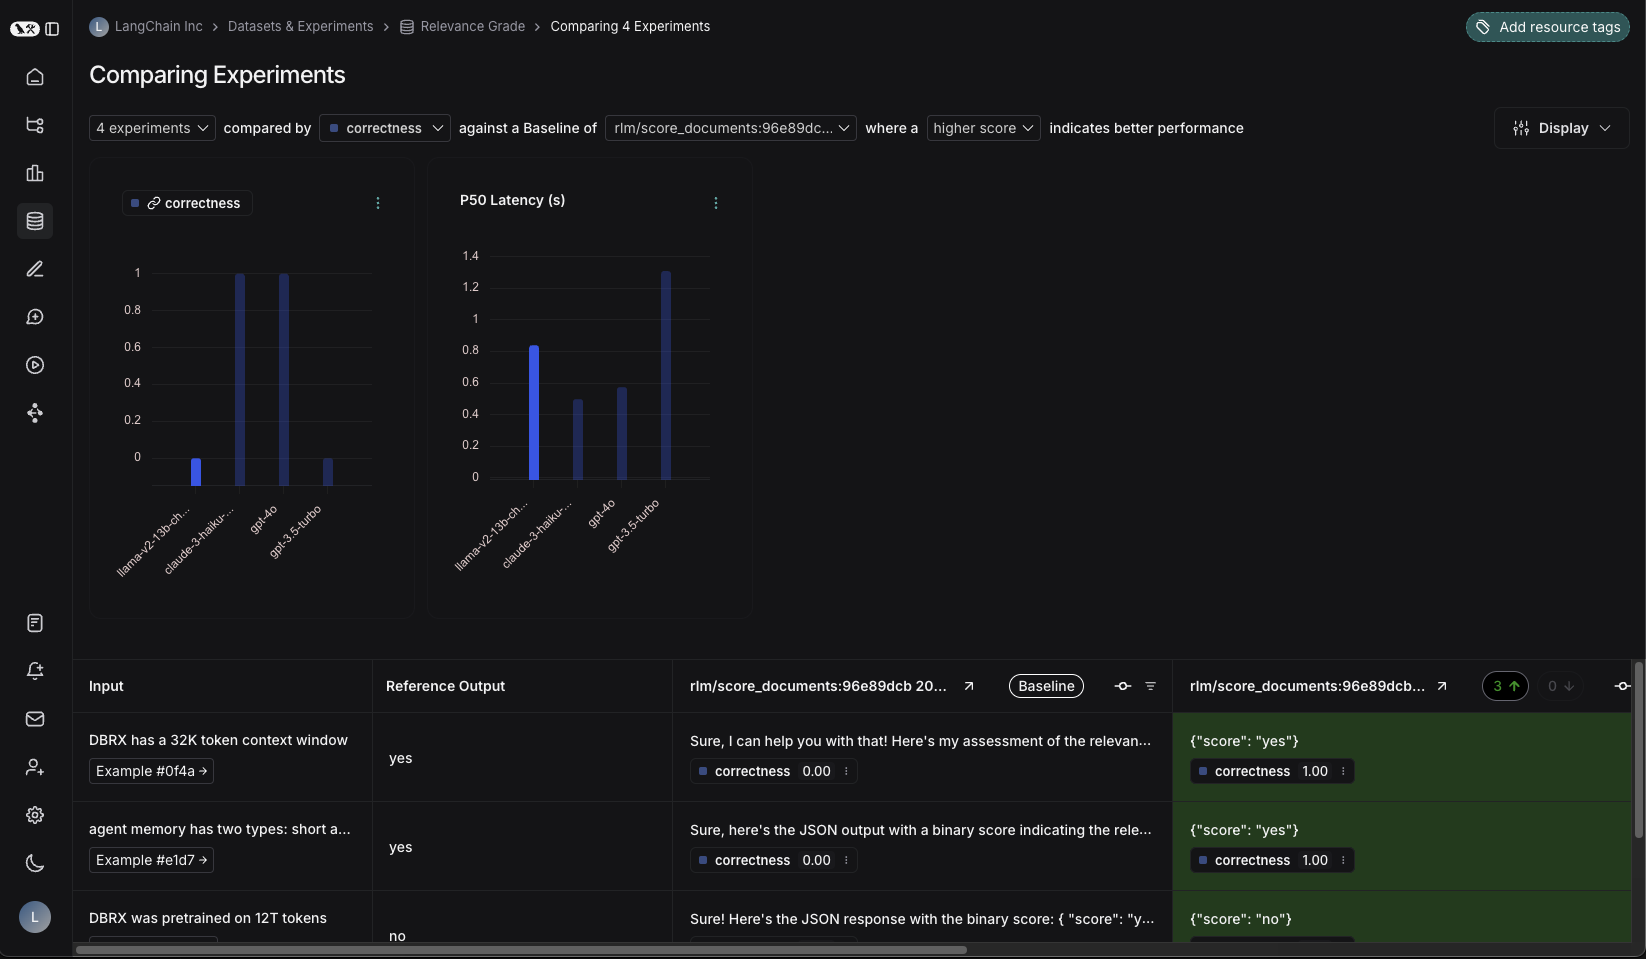Open Datasets & Experiments database sidebar icon
This screenshot has height=959, width=1646.
(35, 221)
